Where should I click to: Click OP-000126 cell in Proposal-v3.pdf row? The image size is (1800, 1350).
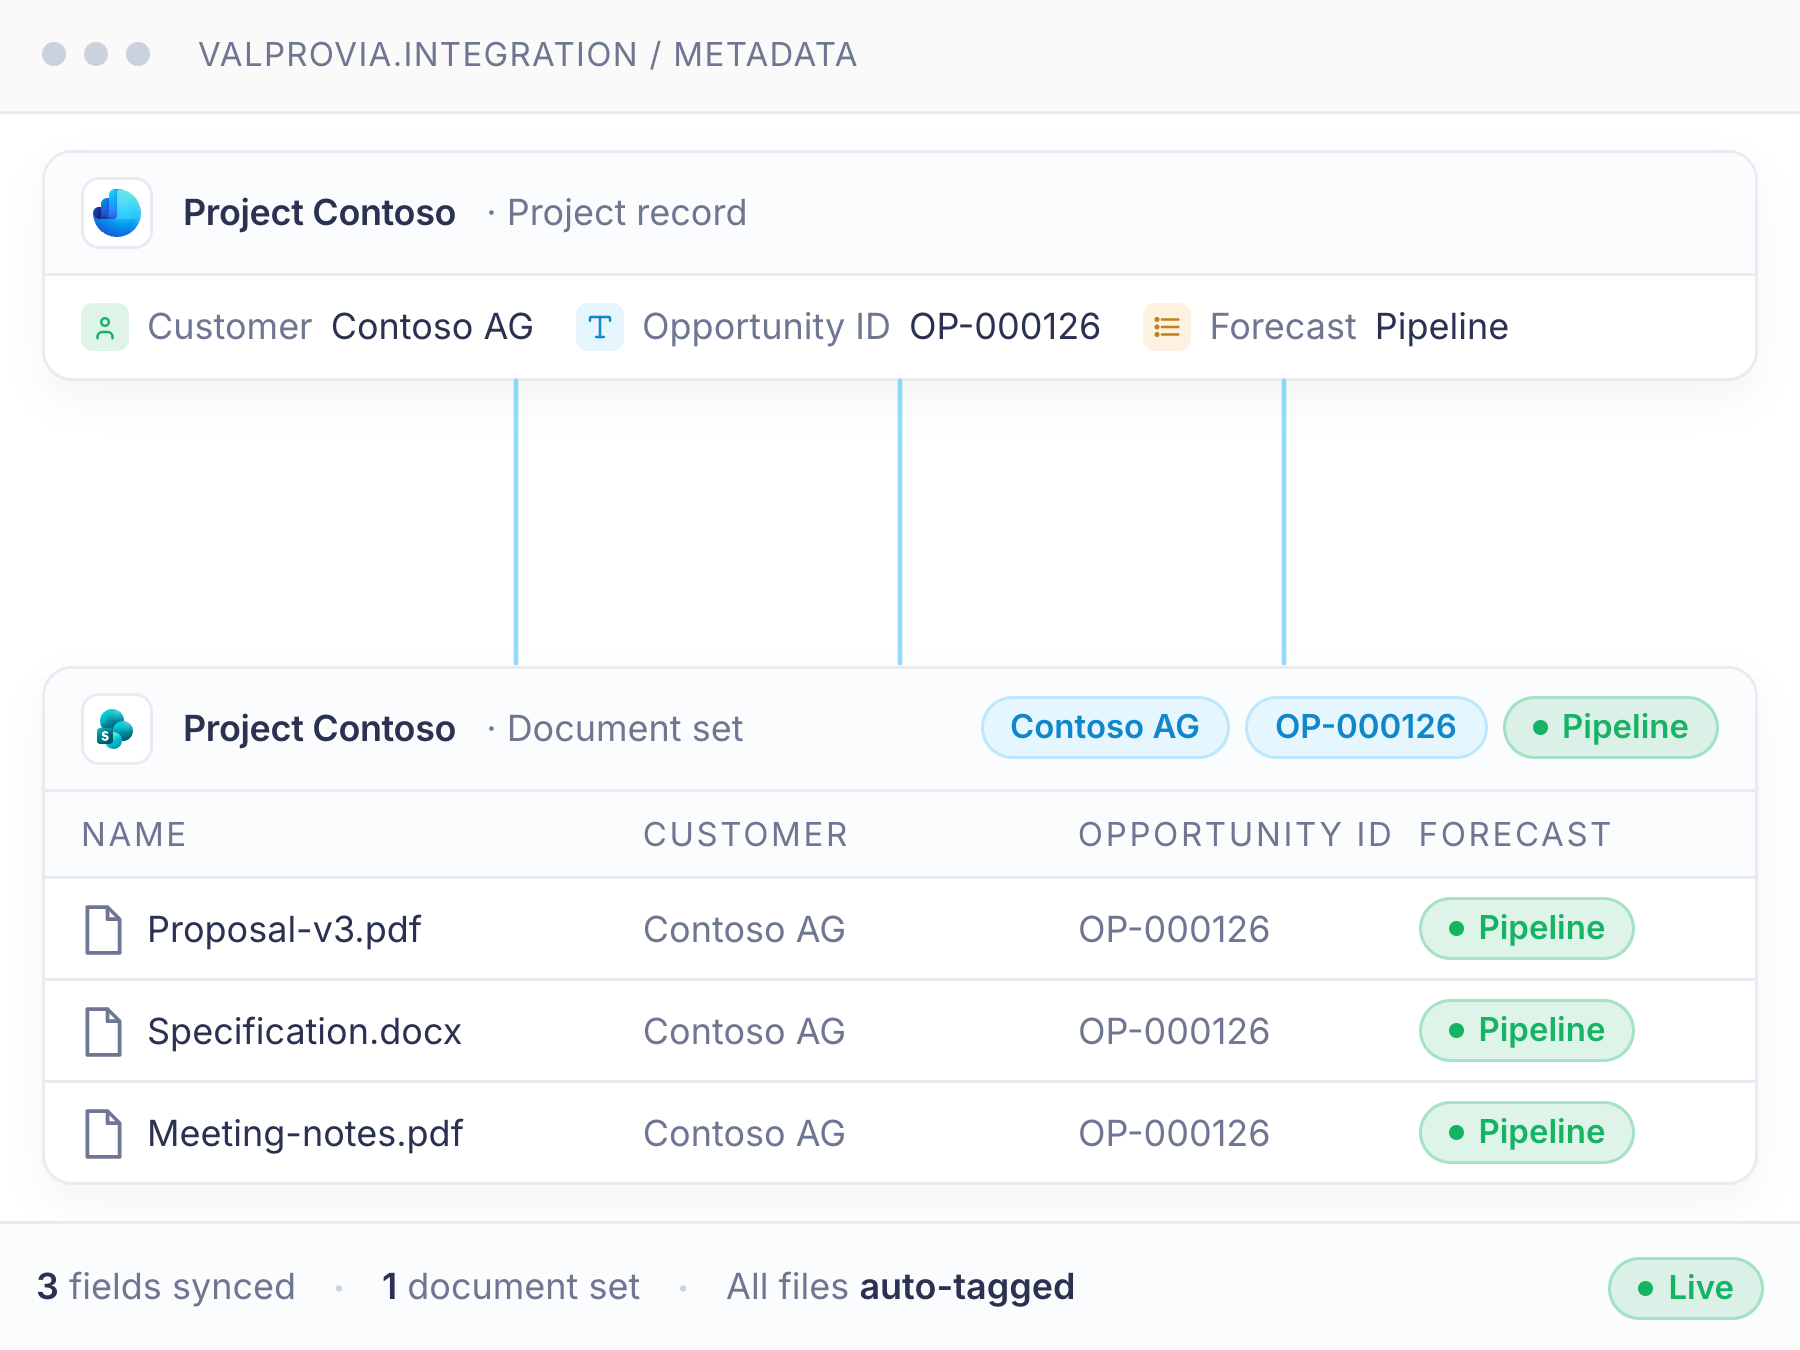pyautogui.click(x=1174, y=930)
